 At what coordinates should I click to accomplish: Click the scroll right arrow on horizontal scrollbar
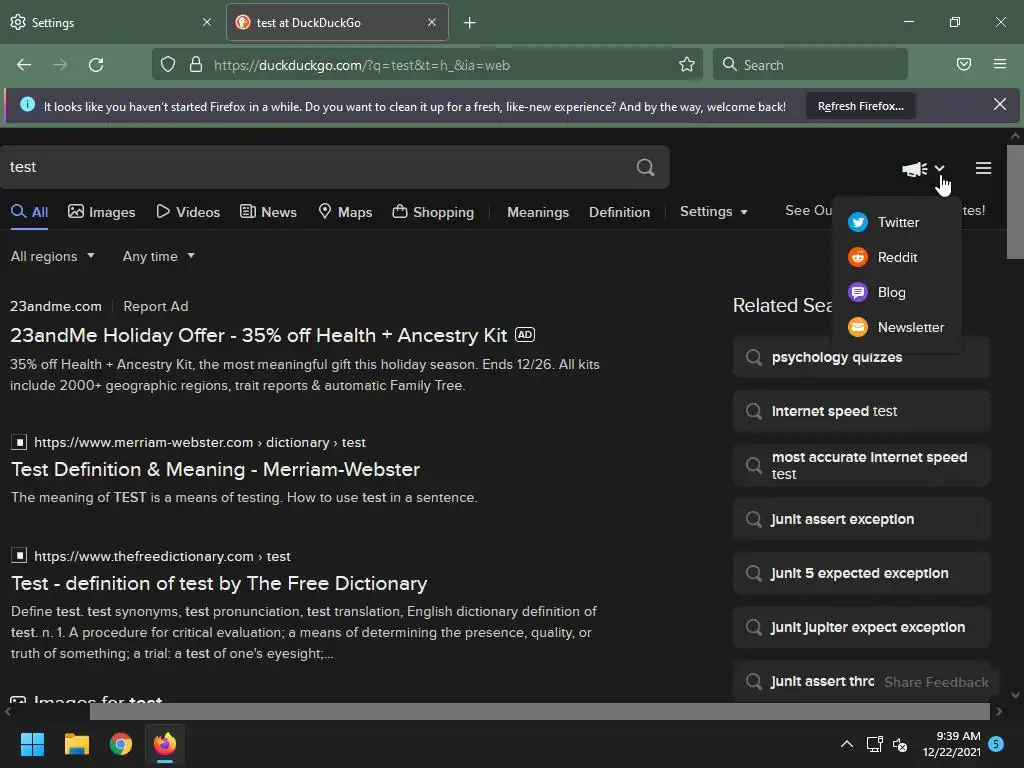click(x=999, y=711)
